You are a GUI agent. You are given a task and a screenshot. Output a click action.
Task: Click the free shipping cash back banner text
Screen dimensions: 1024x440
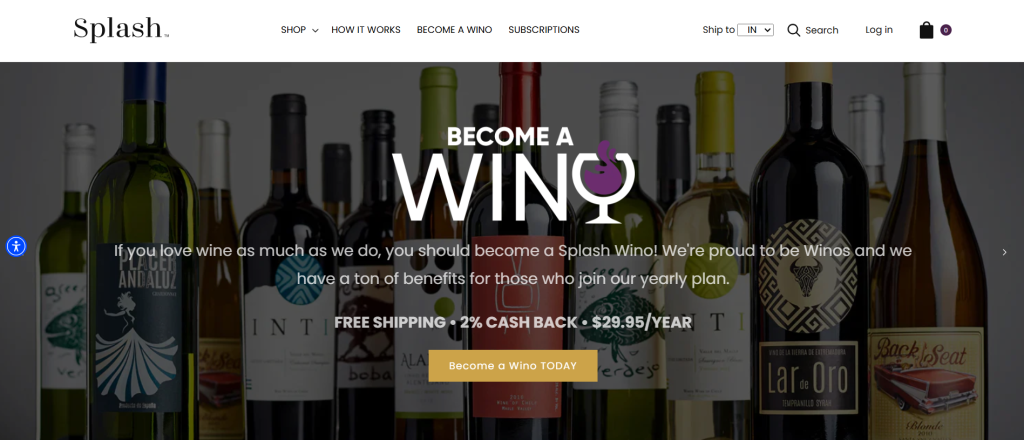[x=513, y=322]
